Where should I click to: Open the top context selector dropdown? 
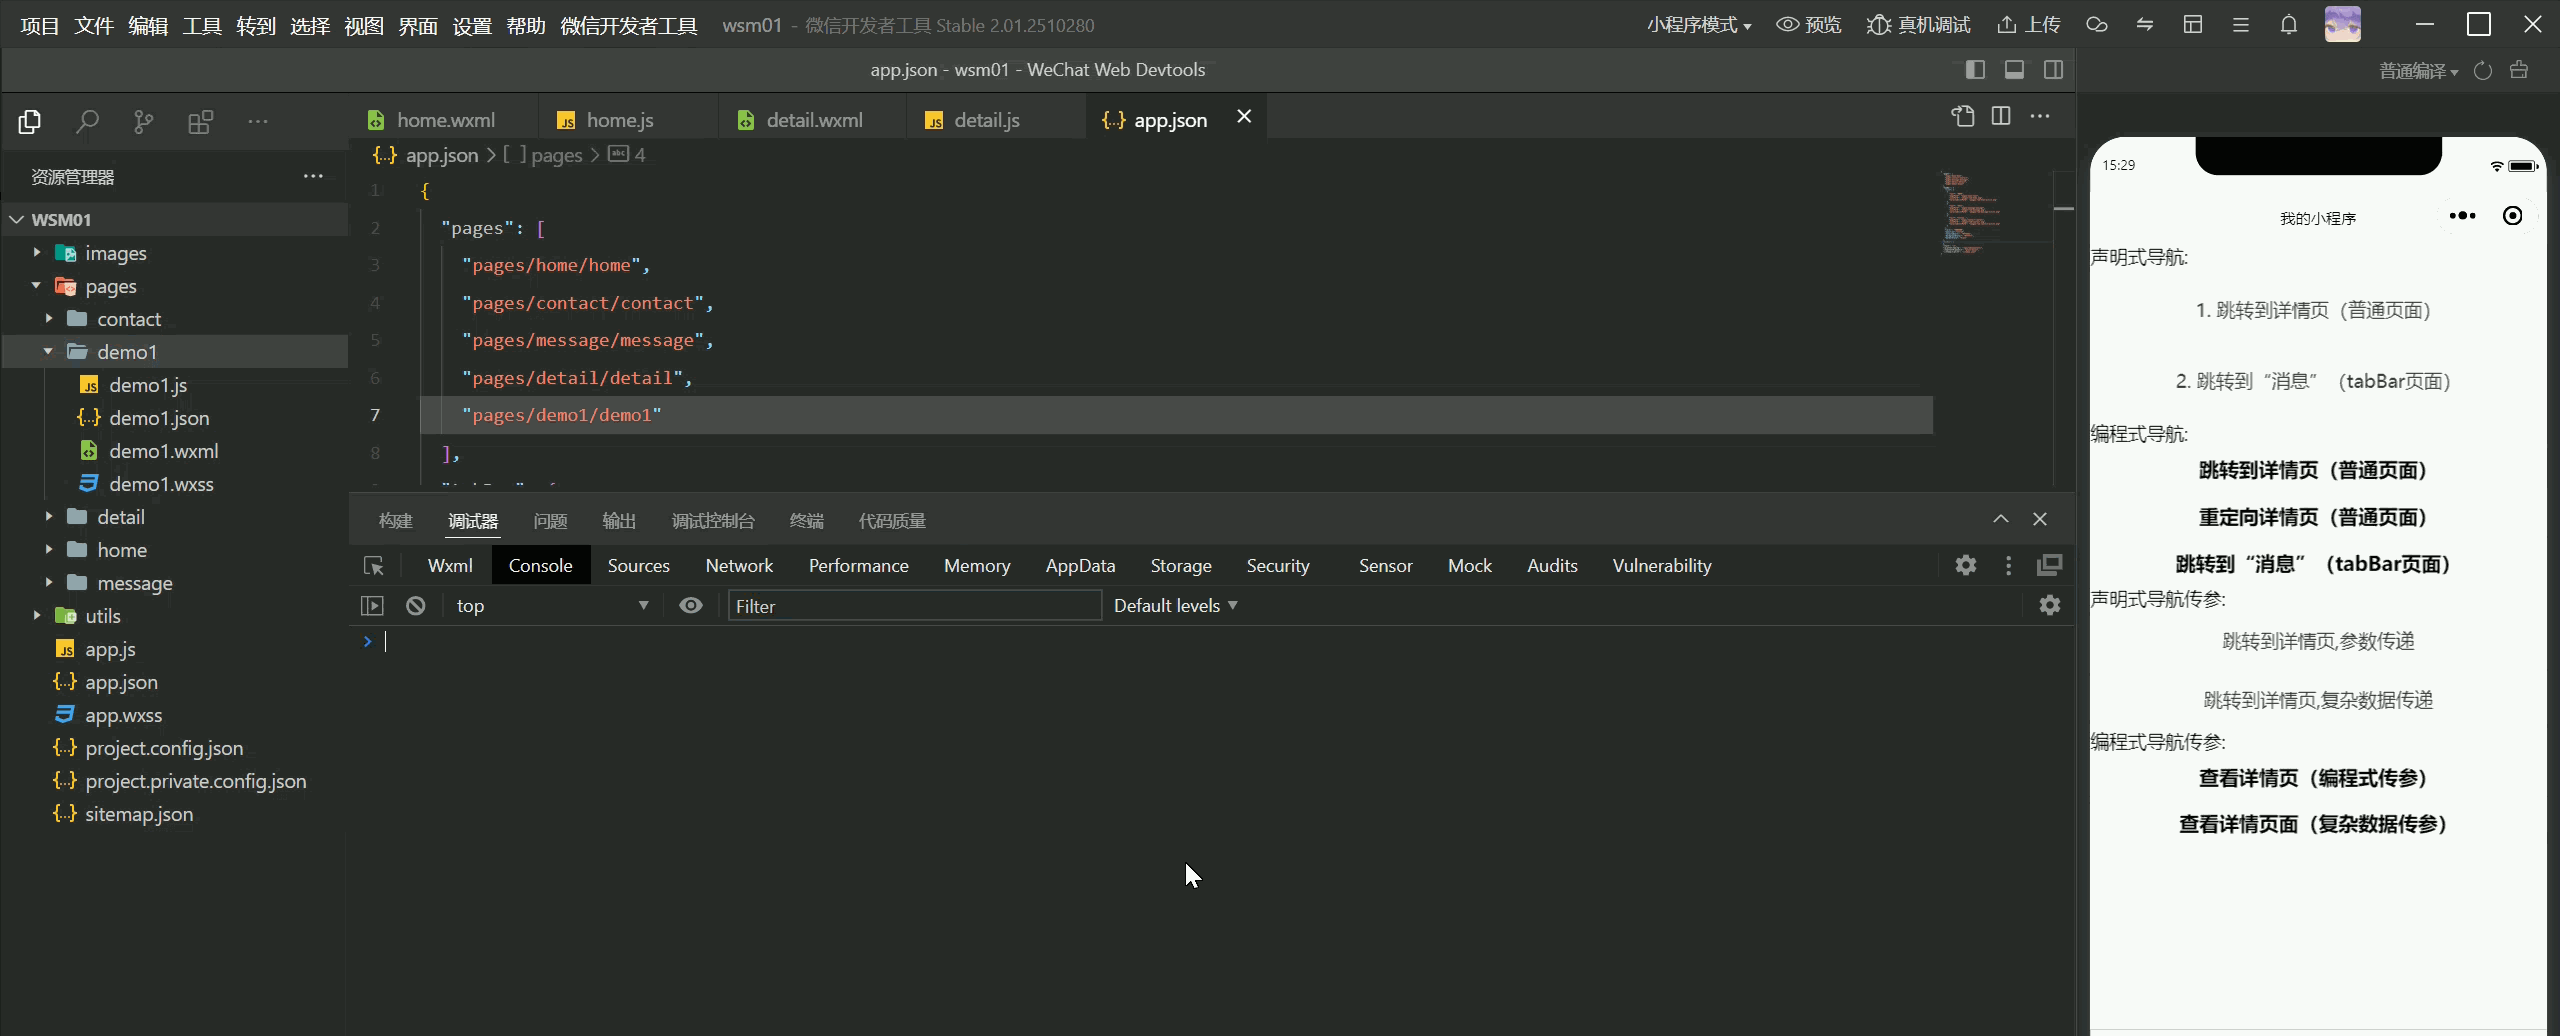point(553,606)
